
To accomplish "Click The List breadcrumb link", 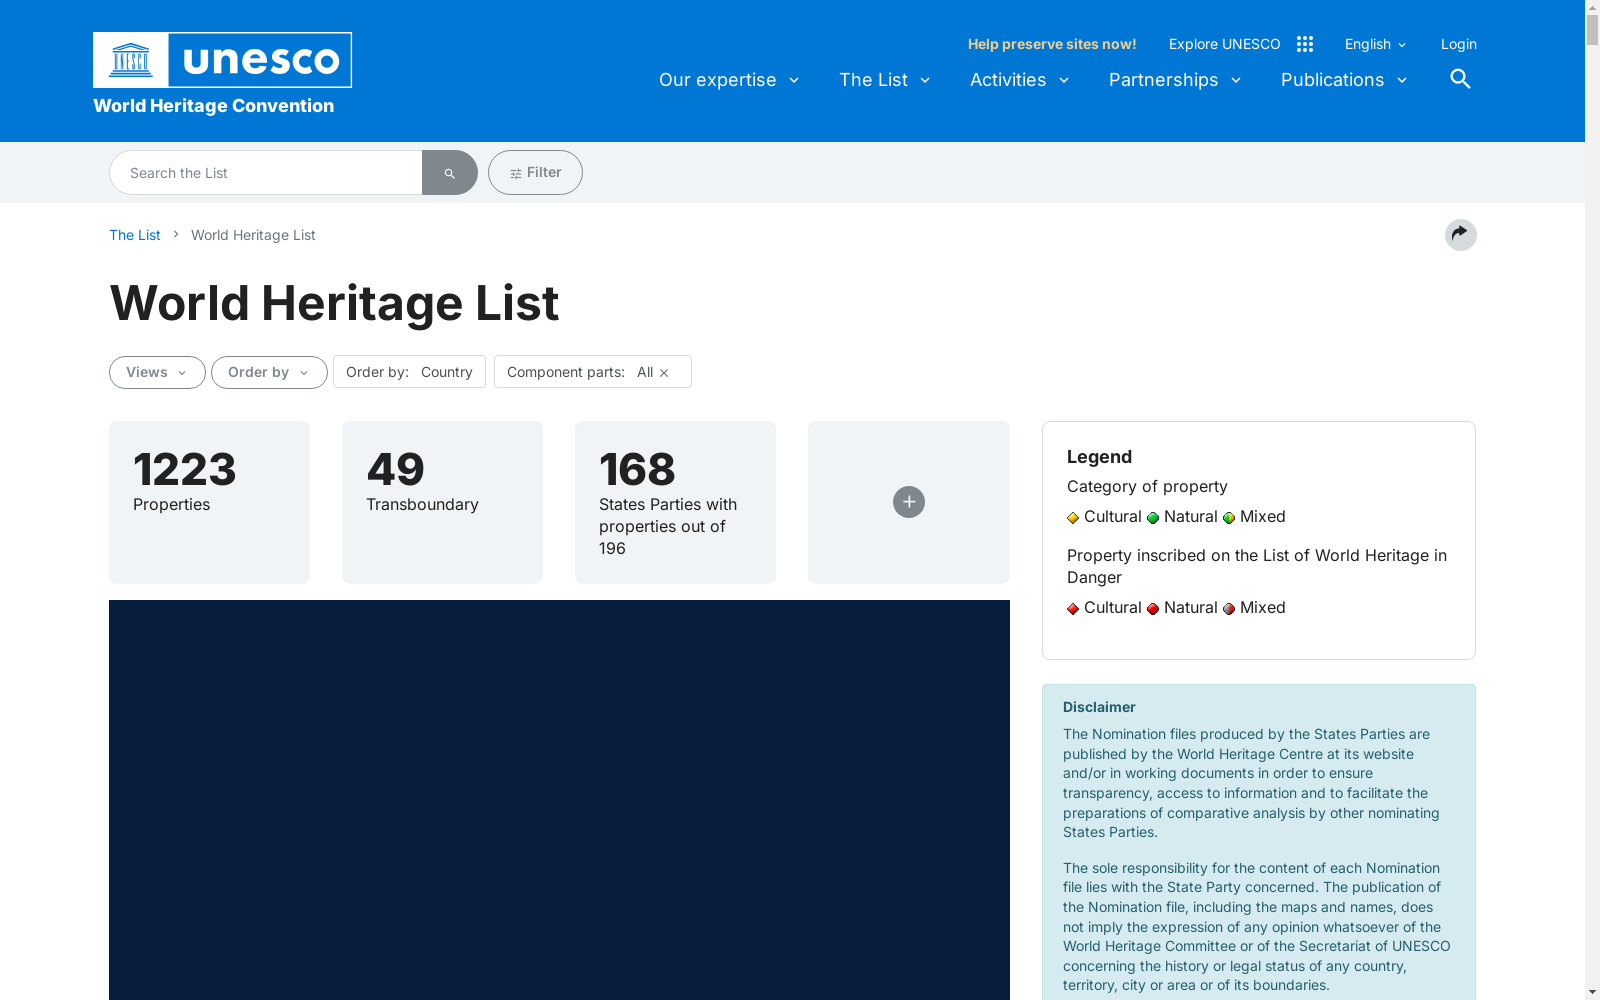I will coord(135,235).
